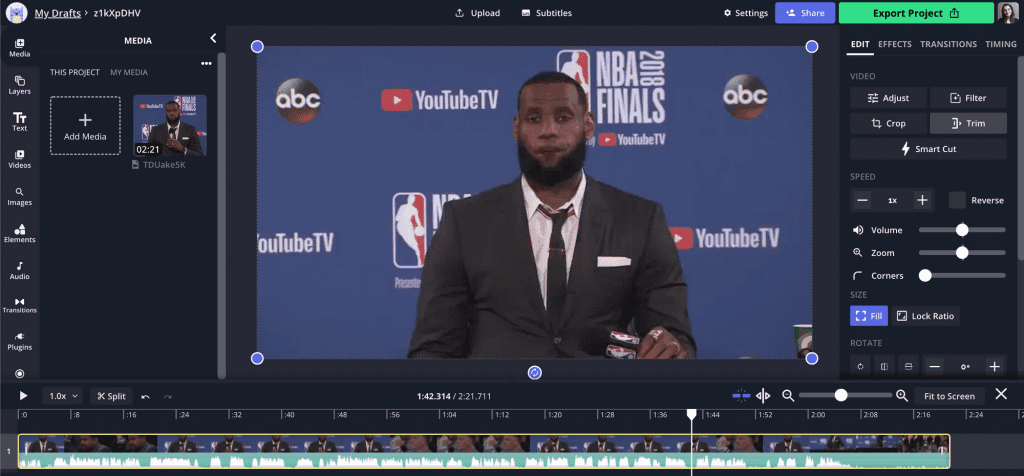
Task: Rotate video clockwise icon
Action: pos(860,366)
